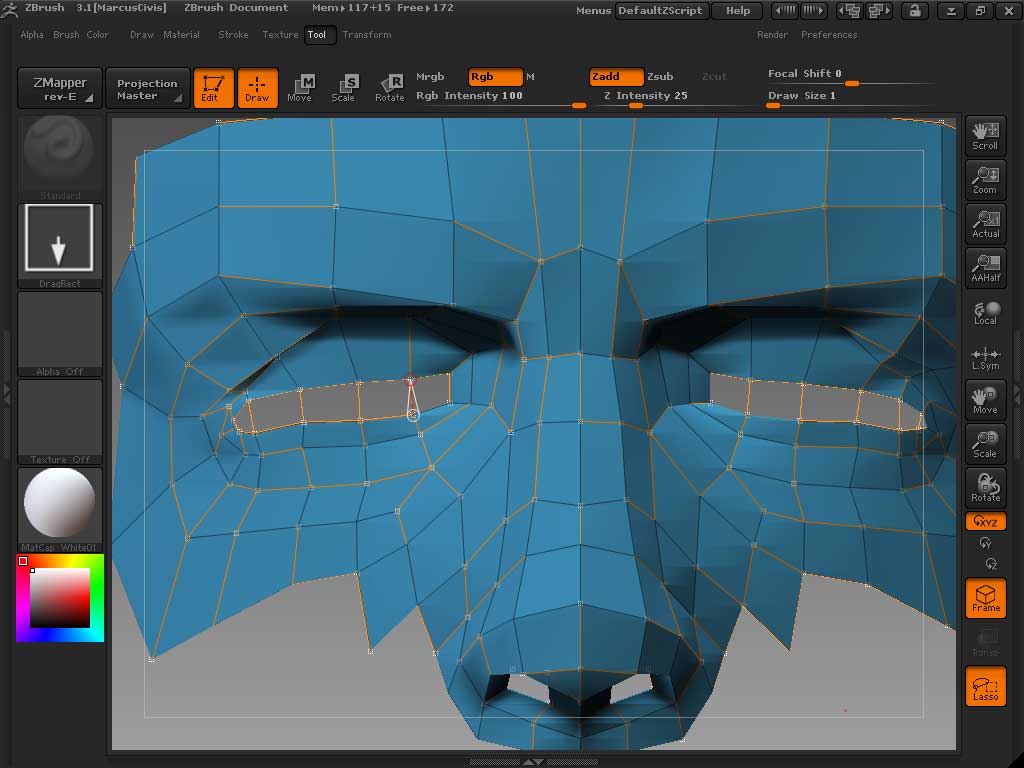This screenshot has width=1024, height=768.
Task: Toggle the orange Draw mode button
Action: click(x=257, y=88)
